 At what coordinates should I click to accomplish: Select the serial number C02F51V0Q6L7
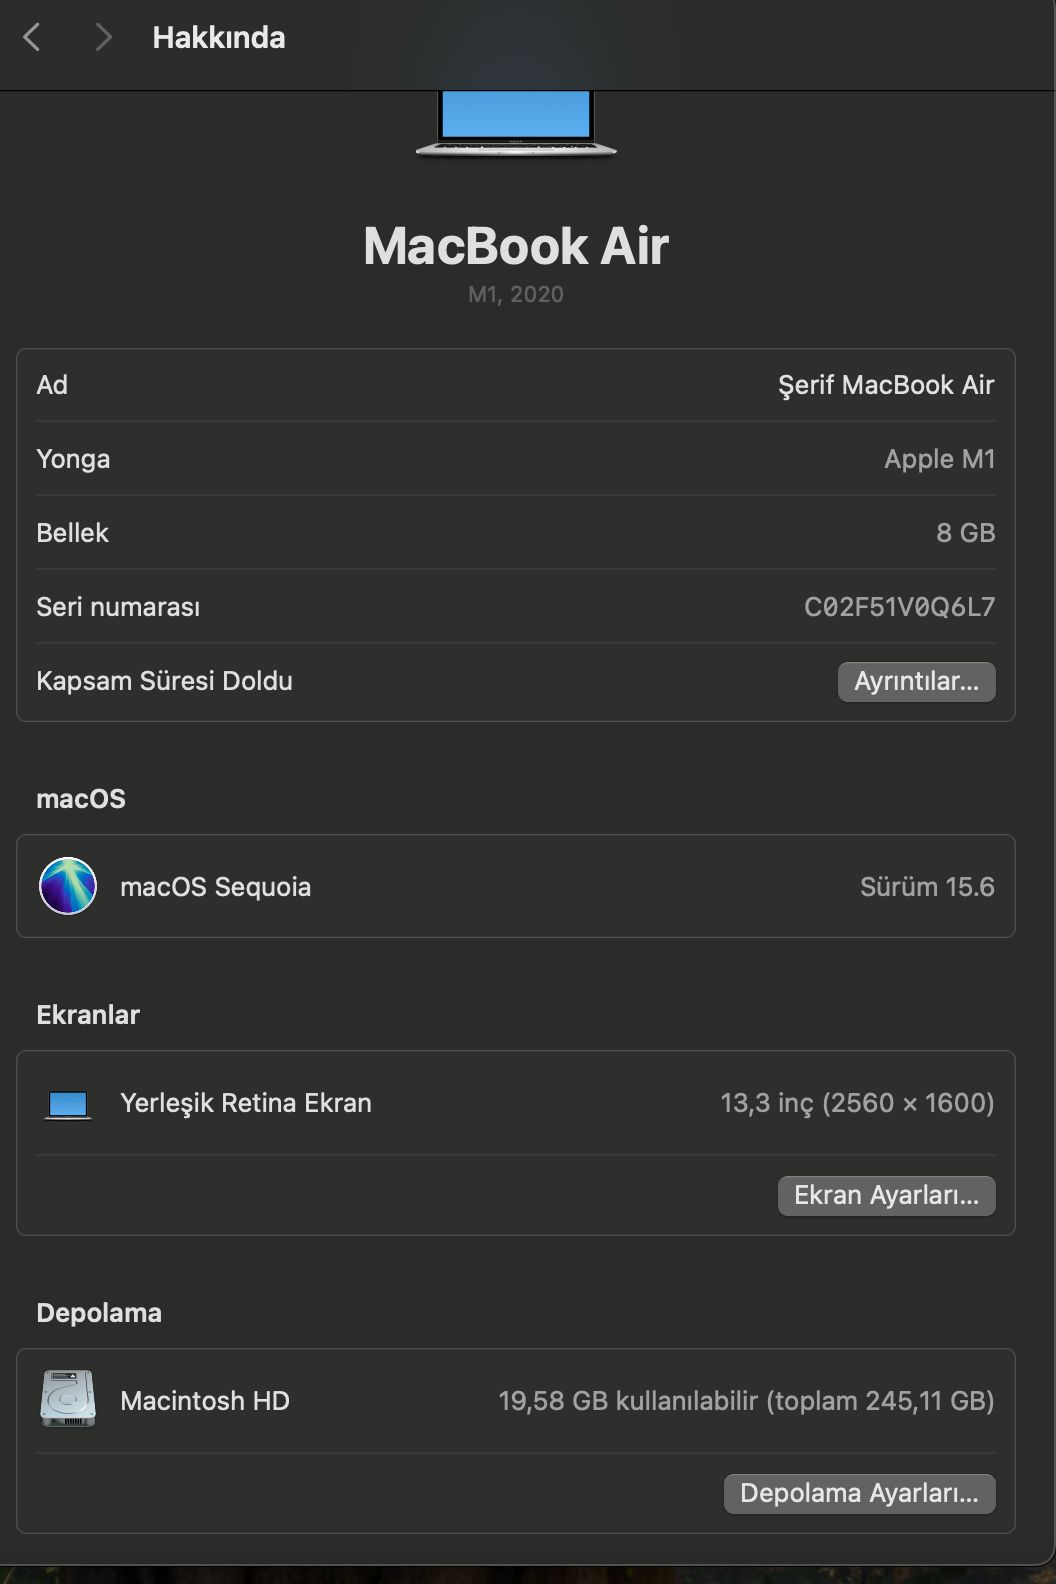[x=899, y=607]
